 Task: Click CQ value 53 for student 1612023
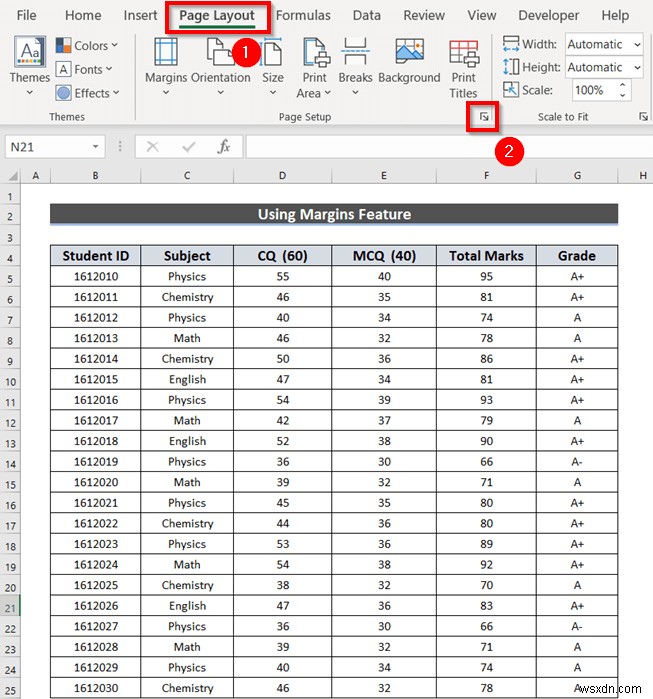click(282, 544)
